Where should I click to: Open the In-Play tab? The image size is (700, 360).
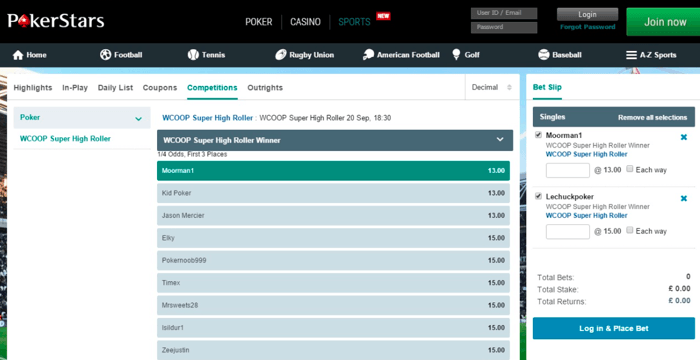(75, 88)
